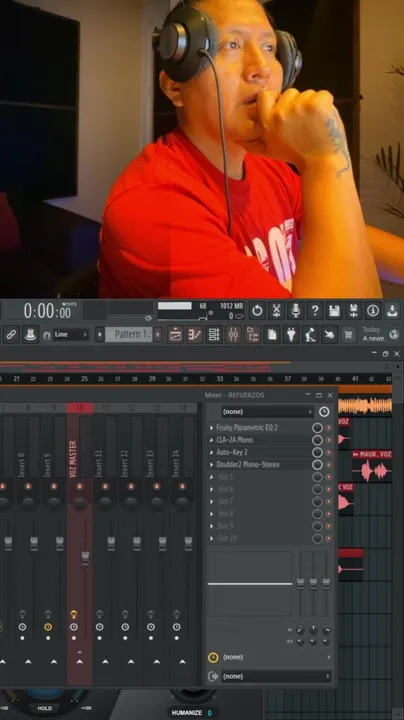Image resolution: width=404 pixels, height=720 pixels.
Task: Click the VOZ MASTER volume fader
Action: [85, 559]
